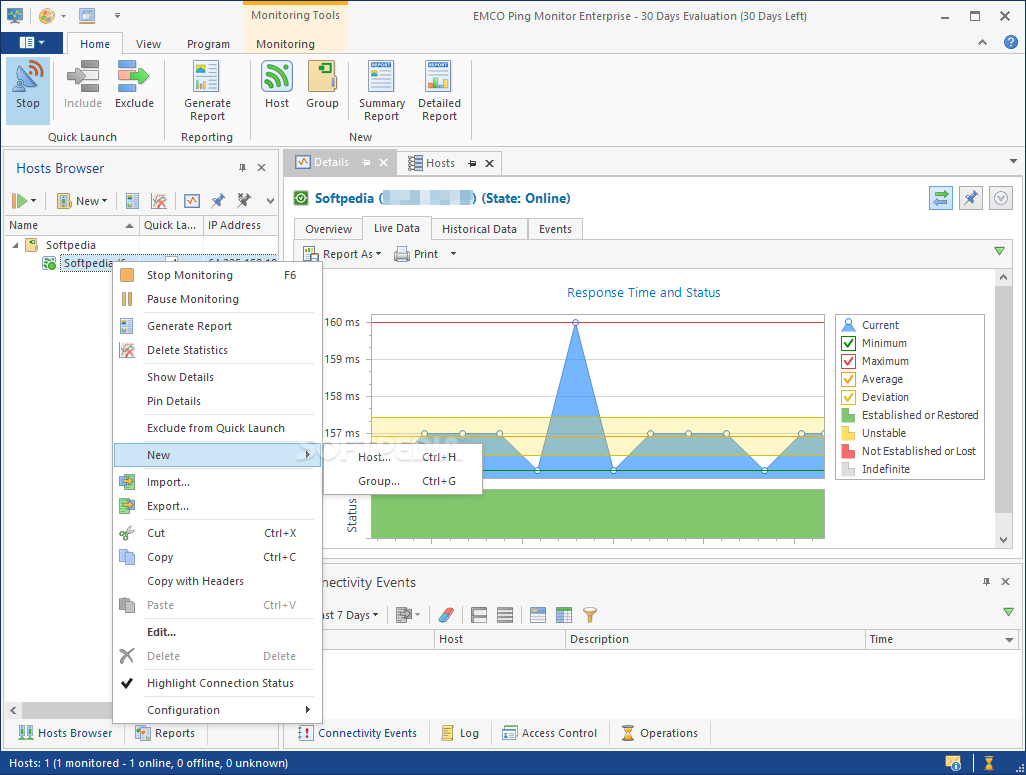The width and height of the screenshot is (1026, 775).
Task: Click the Unstable yellow legend swatch
Action: [x=848, y=433]
